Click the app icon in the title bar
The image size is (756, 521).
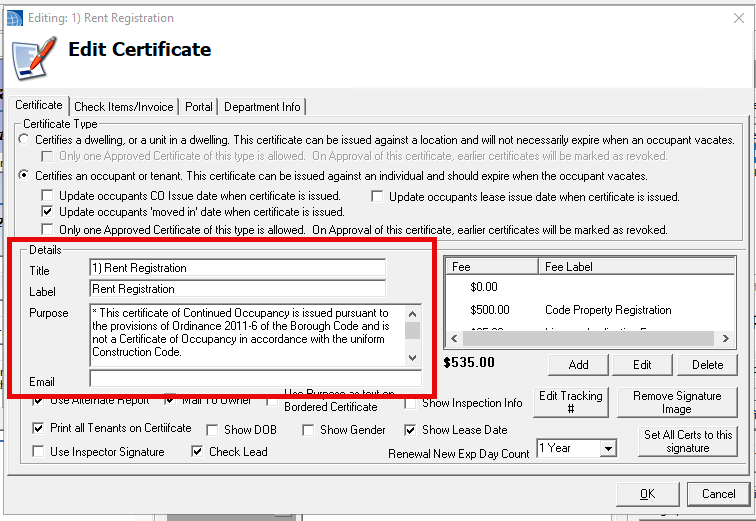tap(15, 17)
